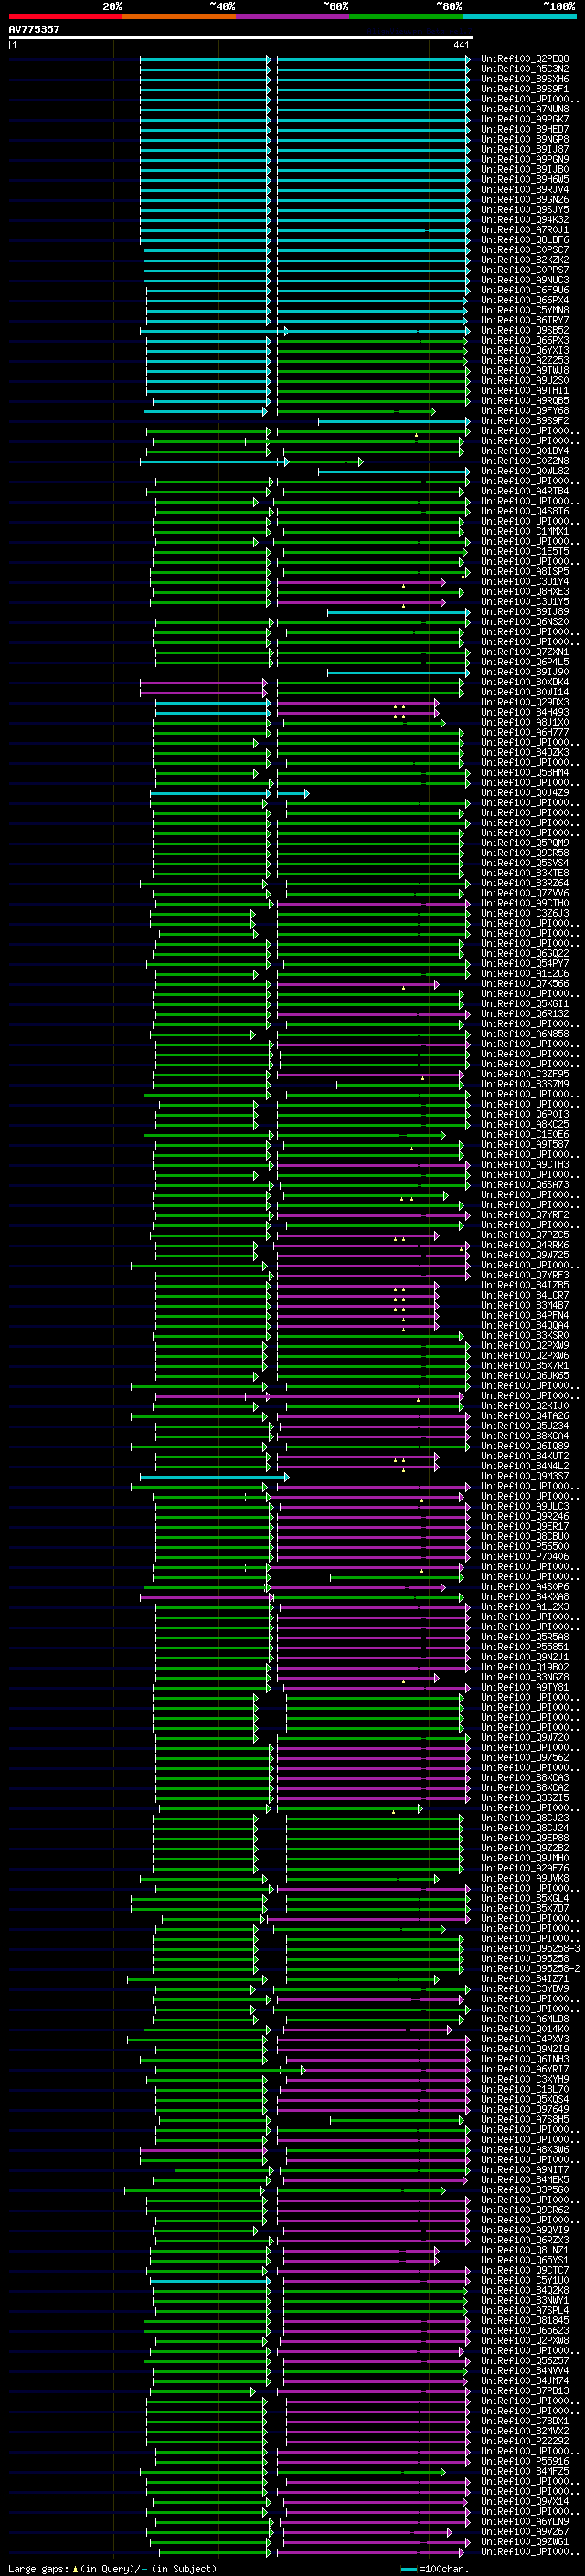Open UniRef100_Q94K32 hit
The image size is (585, 2576).
(x=524, y=219)
